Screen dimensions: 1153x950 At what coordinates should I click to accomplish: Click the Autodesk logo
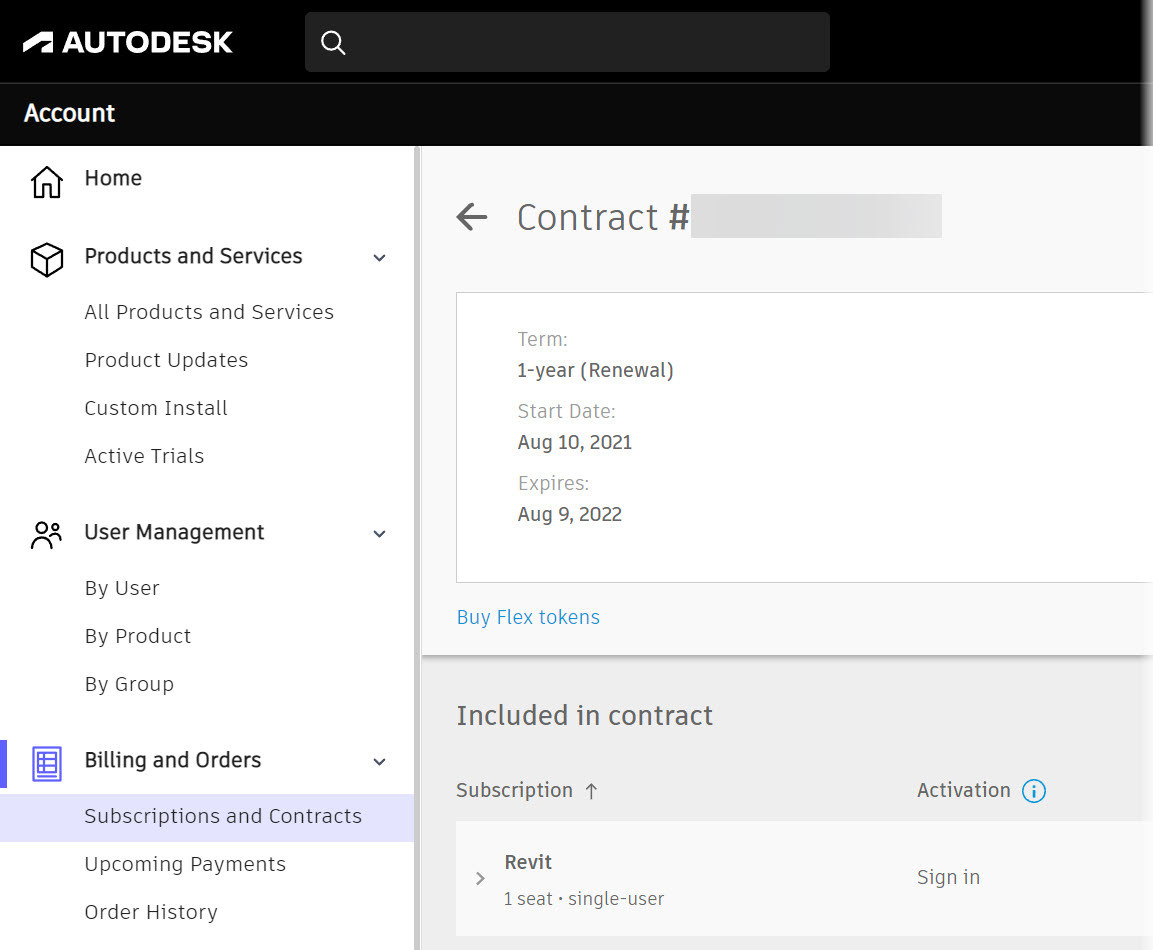click(127, 42)
